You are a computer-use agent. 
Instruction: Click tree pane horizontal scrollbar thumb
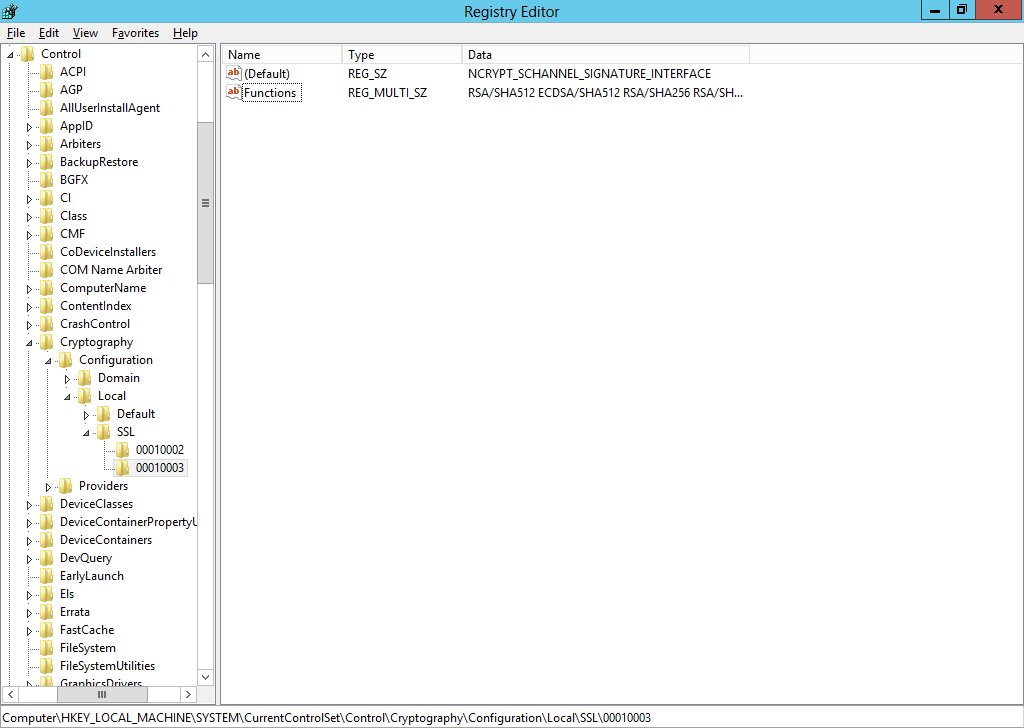pos(101,694)
